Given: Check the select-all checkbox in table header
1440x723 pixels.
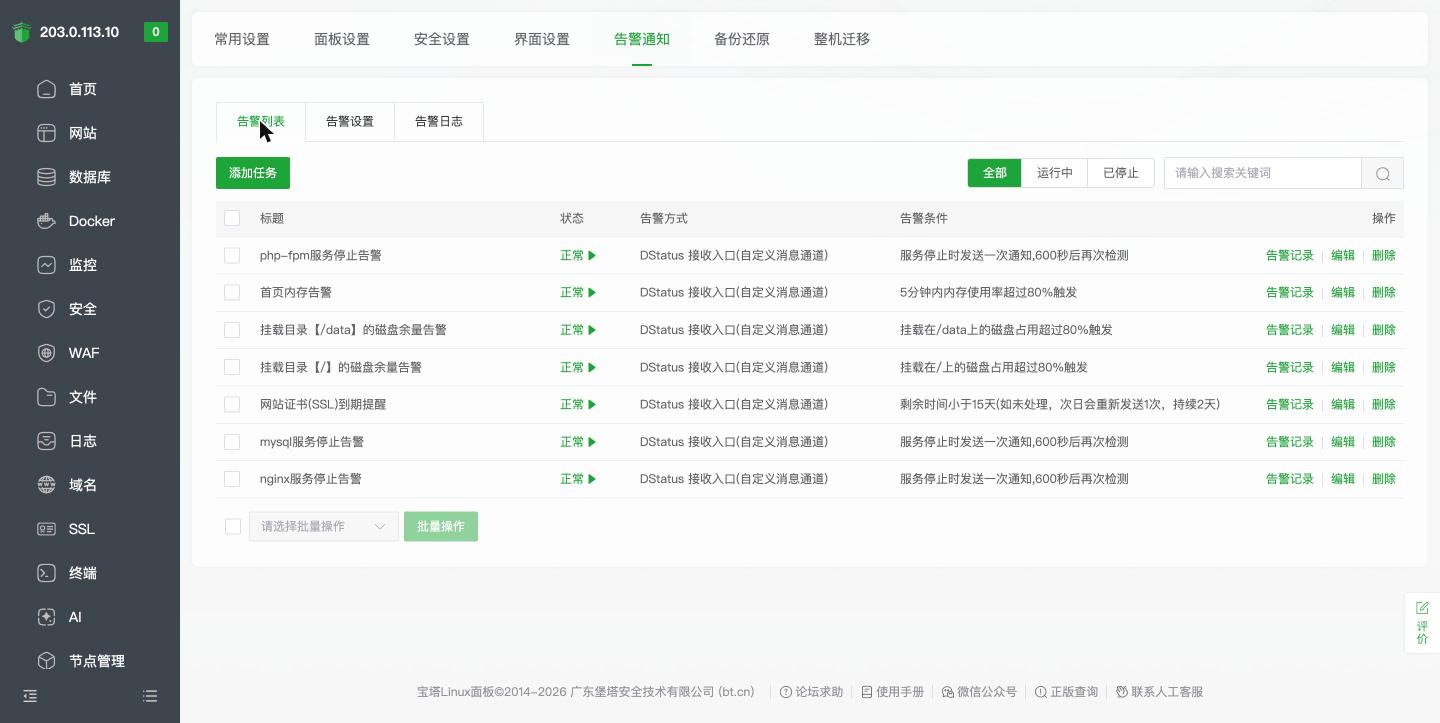Looking at the screenshot, I should click(x=232, y=218).
